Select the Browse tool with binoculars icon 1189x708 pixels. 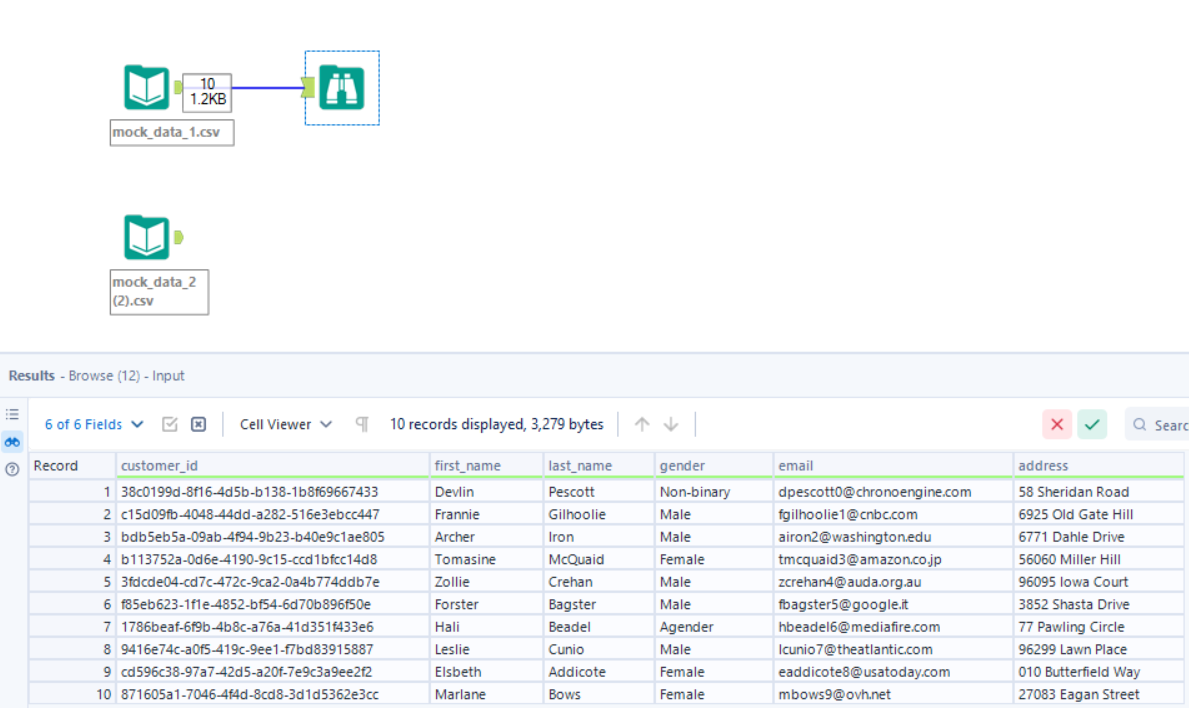341,88
